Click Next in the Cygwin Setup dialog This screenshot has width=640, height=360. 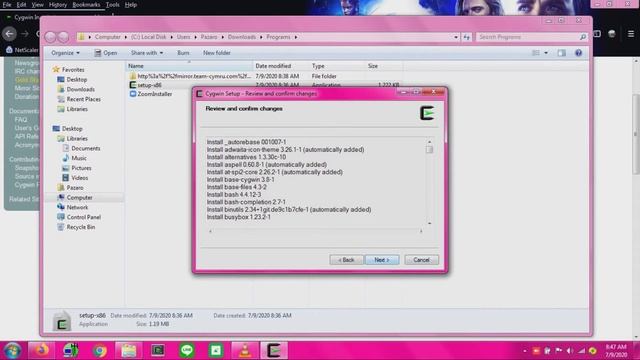click(x=382, y=260)
